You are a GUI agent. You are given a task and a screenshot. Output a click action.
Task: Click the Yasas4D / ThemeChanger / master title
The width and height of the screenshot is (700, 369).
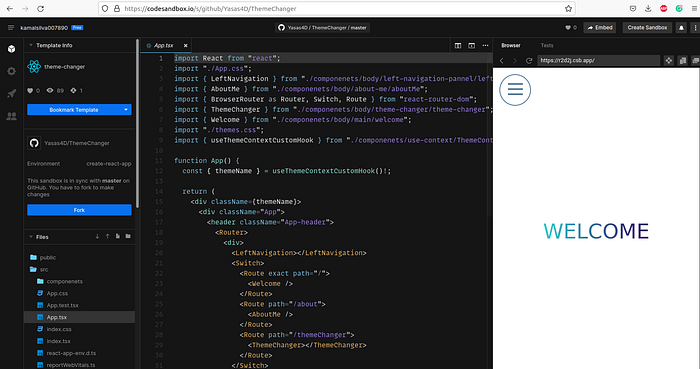click(x=322, y=28)
